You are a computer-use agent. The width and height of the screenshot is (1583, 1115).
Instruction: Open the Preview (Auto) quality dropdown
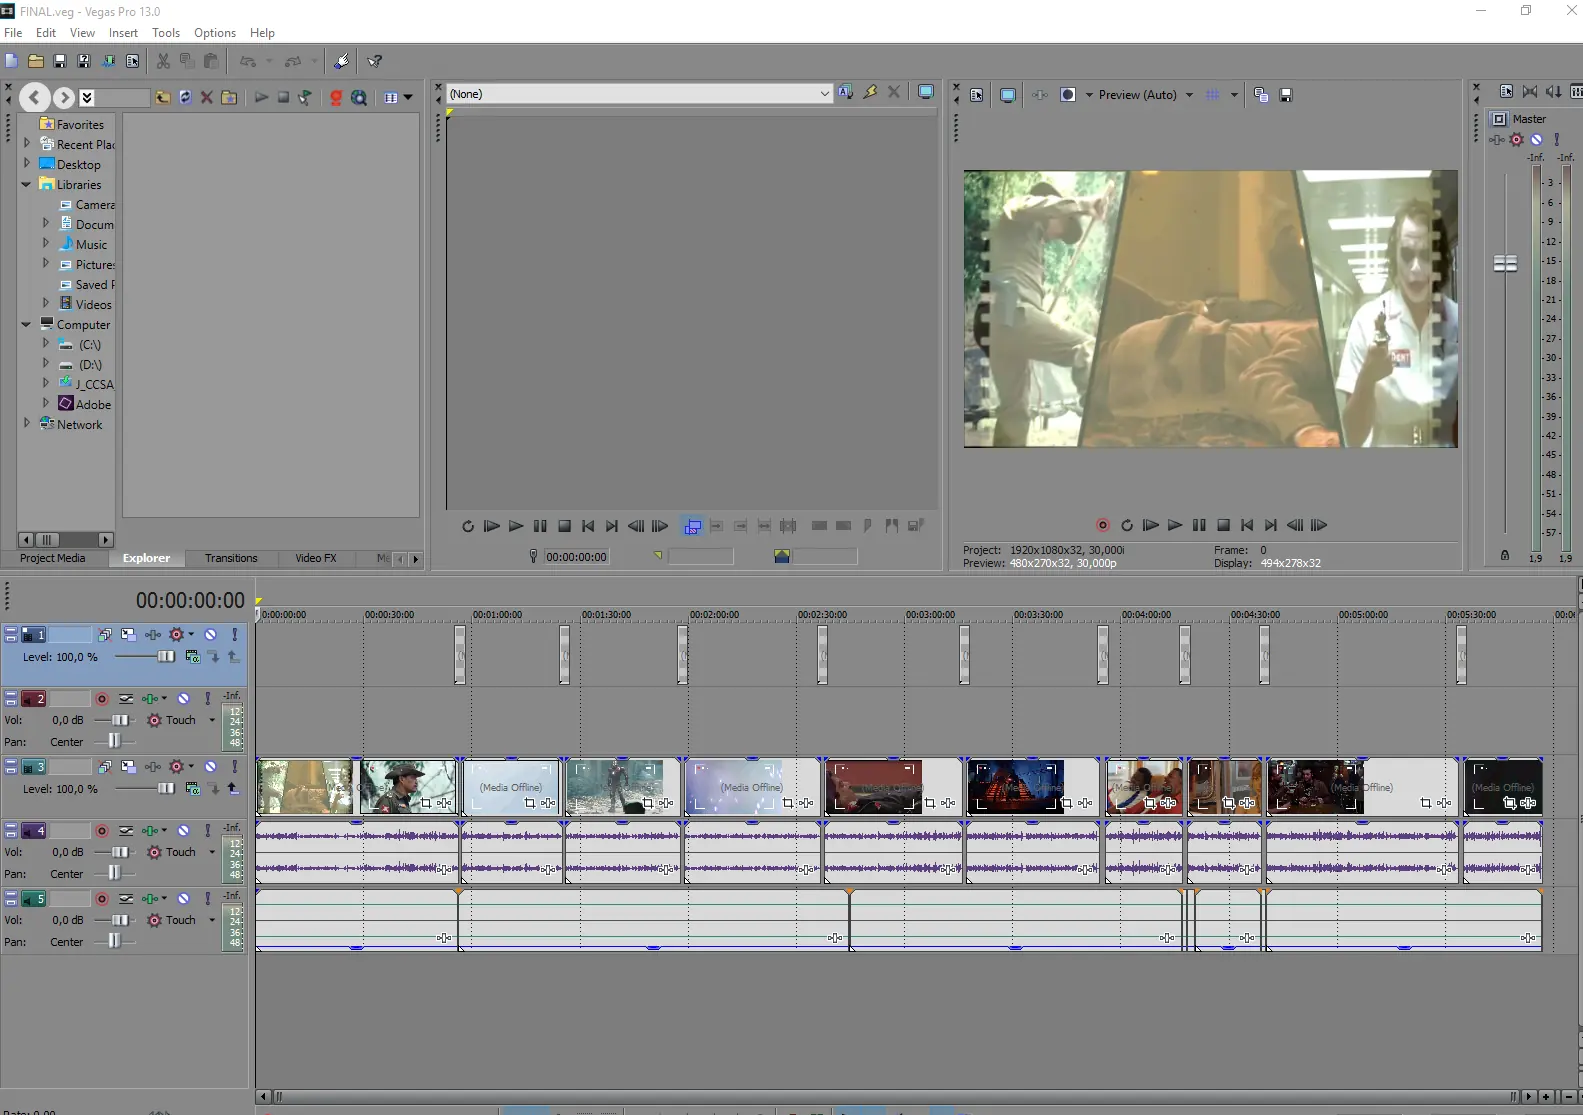point(1189,95)
